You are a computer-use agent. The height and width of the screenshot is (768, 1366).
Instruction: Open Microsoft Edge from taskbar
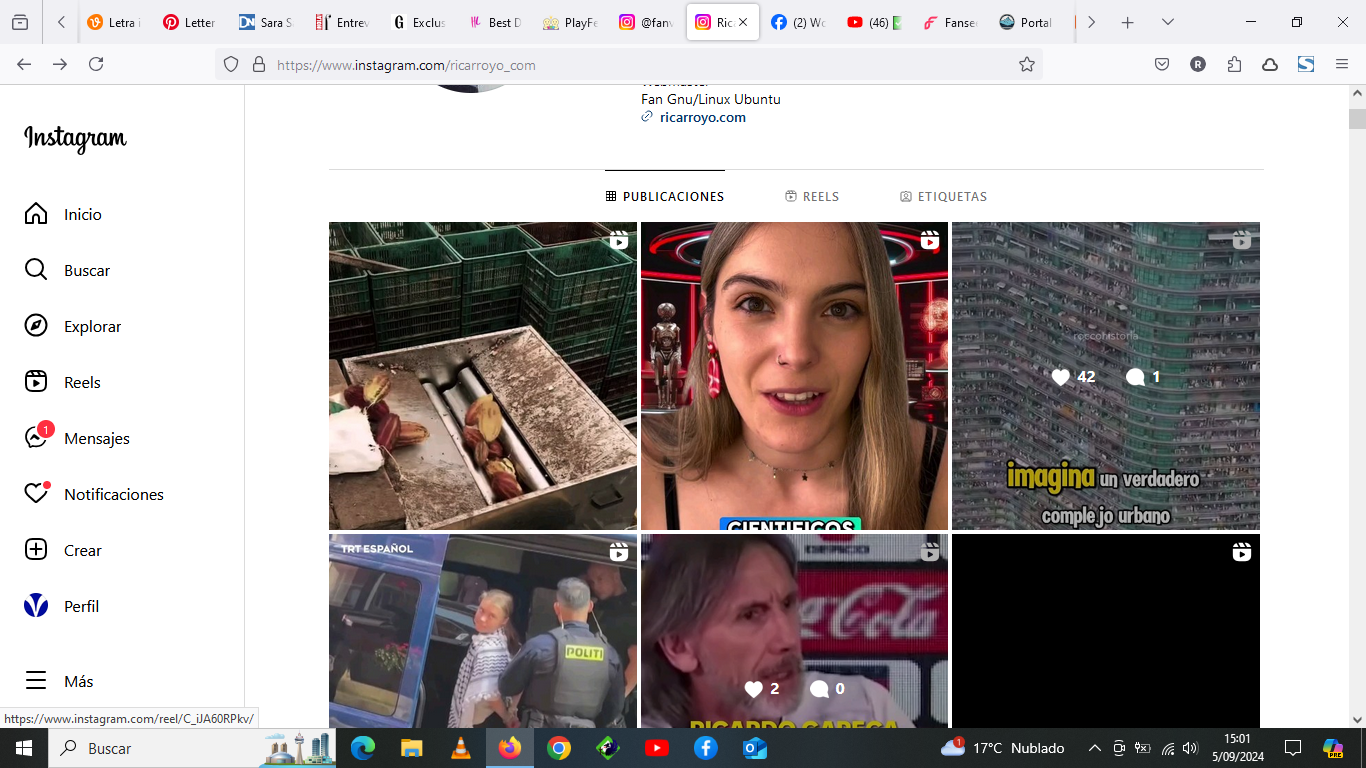[x=363, y=748]
